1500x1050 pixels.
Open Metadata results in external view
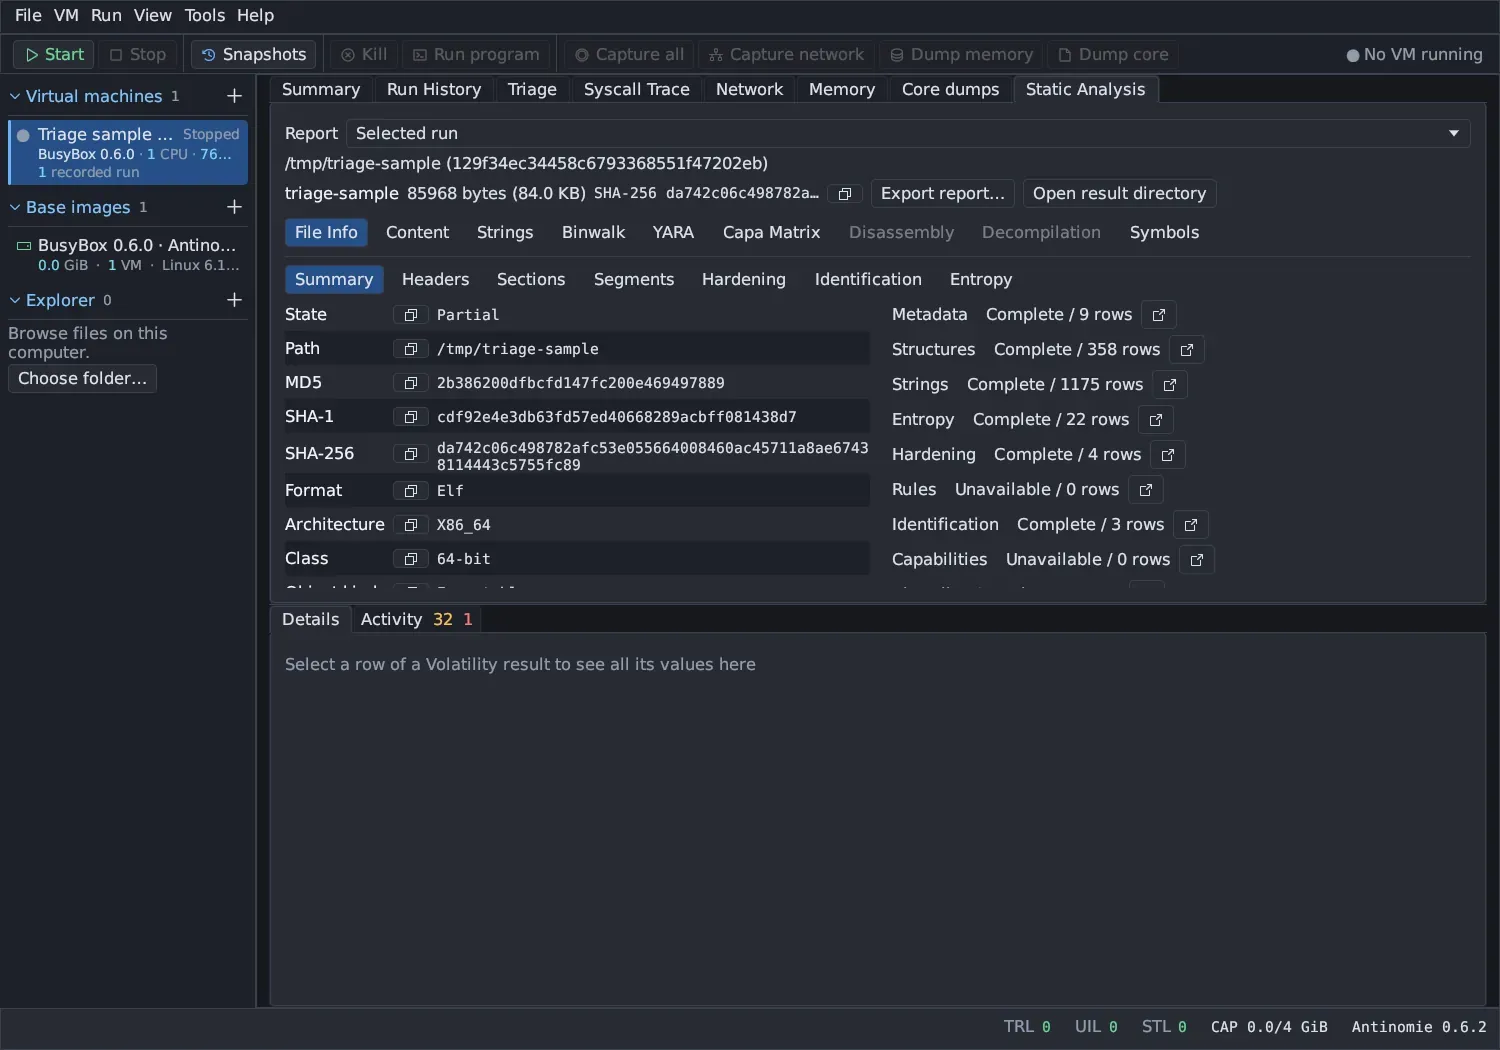coord(1159,315)
